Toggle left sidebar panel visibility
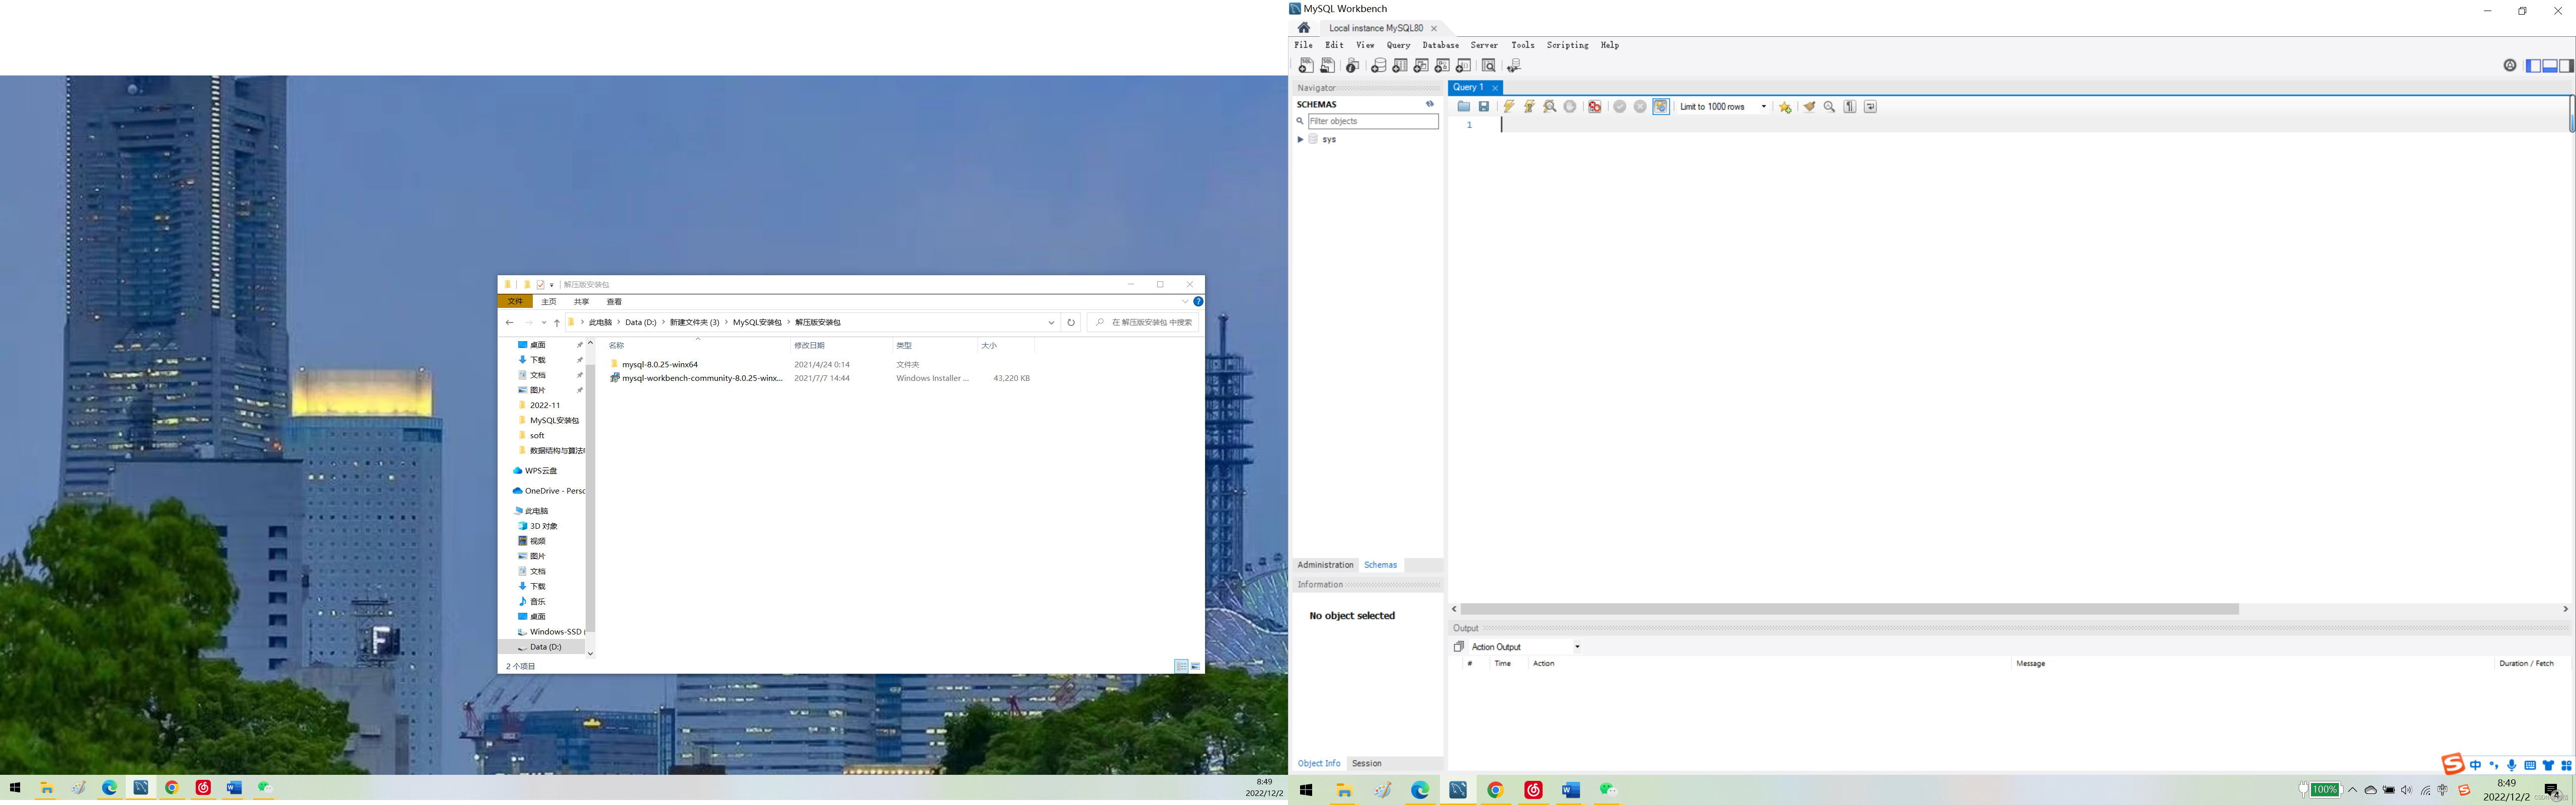Image resolution: width=2576 pixels, height=805 pixels. [x=2533, y=66]
